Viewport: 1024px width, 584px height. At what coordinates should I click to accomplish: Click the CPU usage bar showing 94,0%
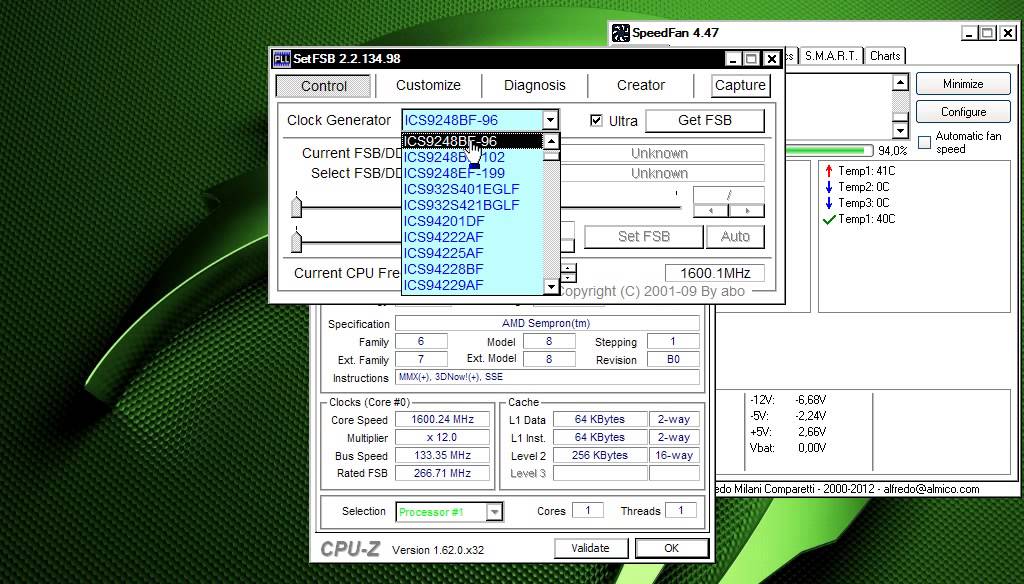point(829,151)
